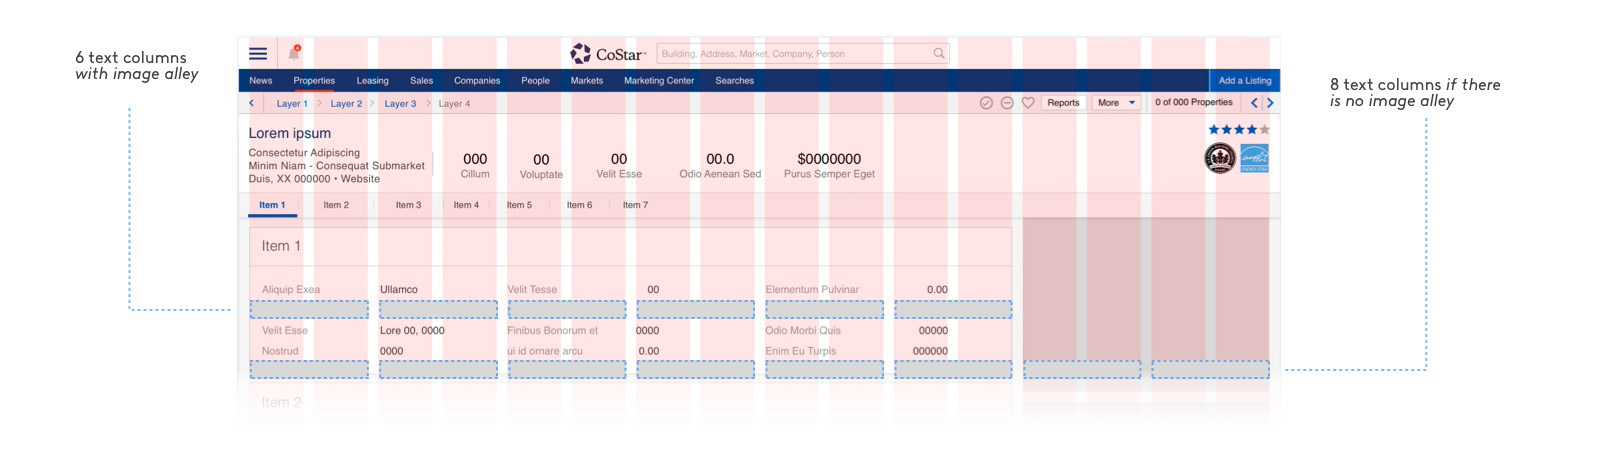The width and height of the screenshot is (1600, 450).
Task: Open the hamburger menu
Action: (x=258, y=54)
